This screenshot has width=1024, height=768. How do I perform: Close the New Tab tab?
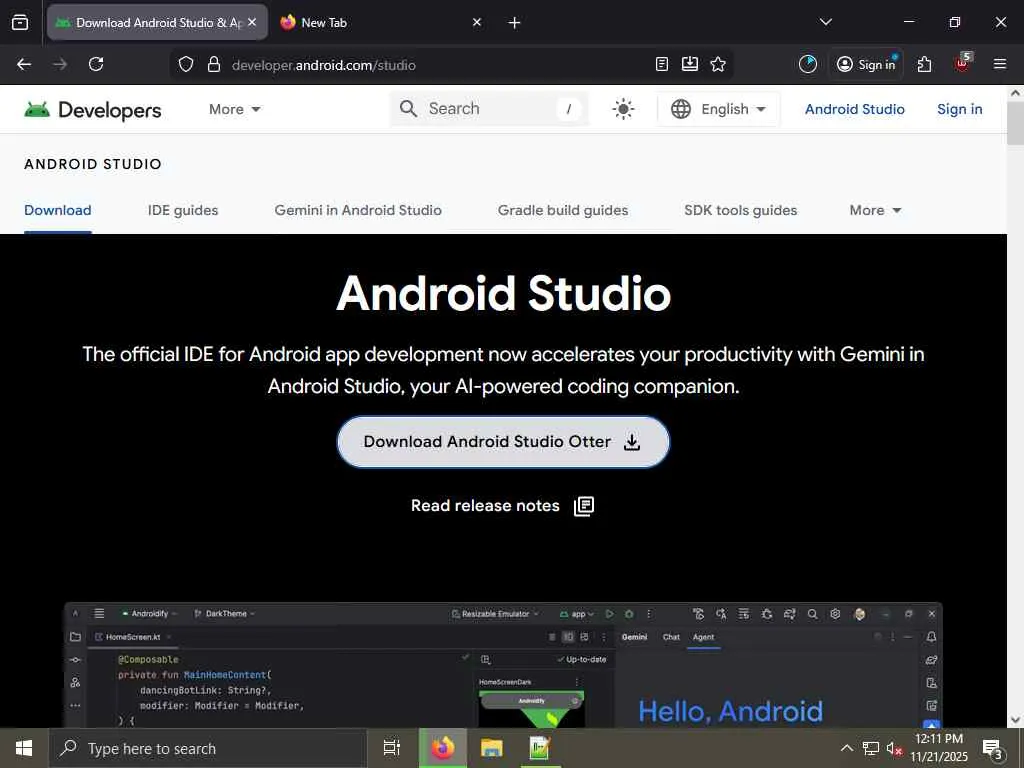pos(477,22)
